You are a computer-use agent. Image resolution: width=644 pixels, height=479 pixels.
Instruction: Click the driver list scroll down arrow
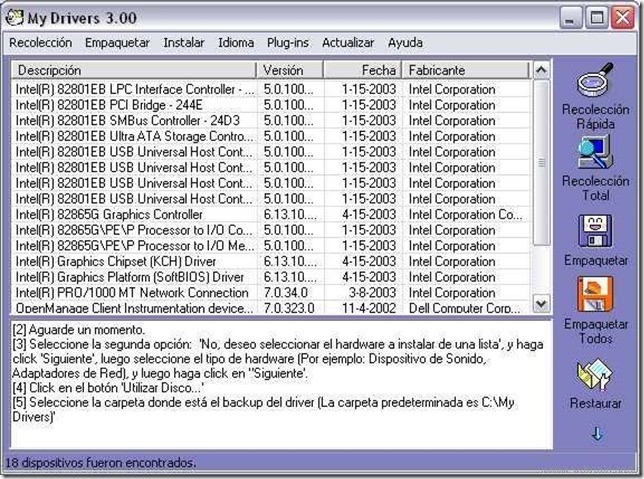[x=541, y=304]
